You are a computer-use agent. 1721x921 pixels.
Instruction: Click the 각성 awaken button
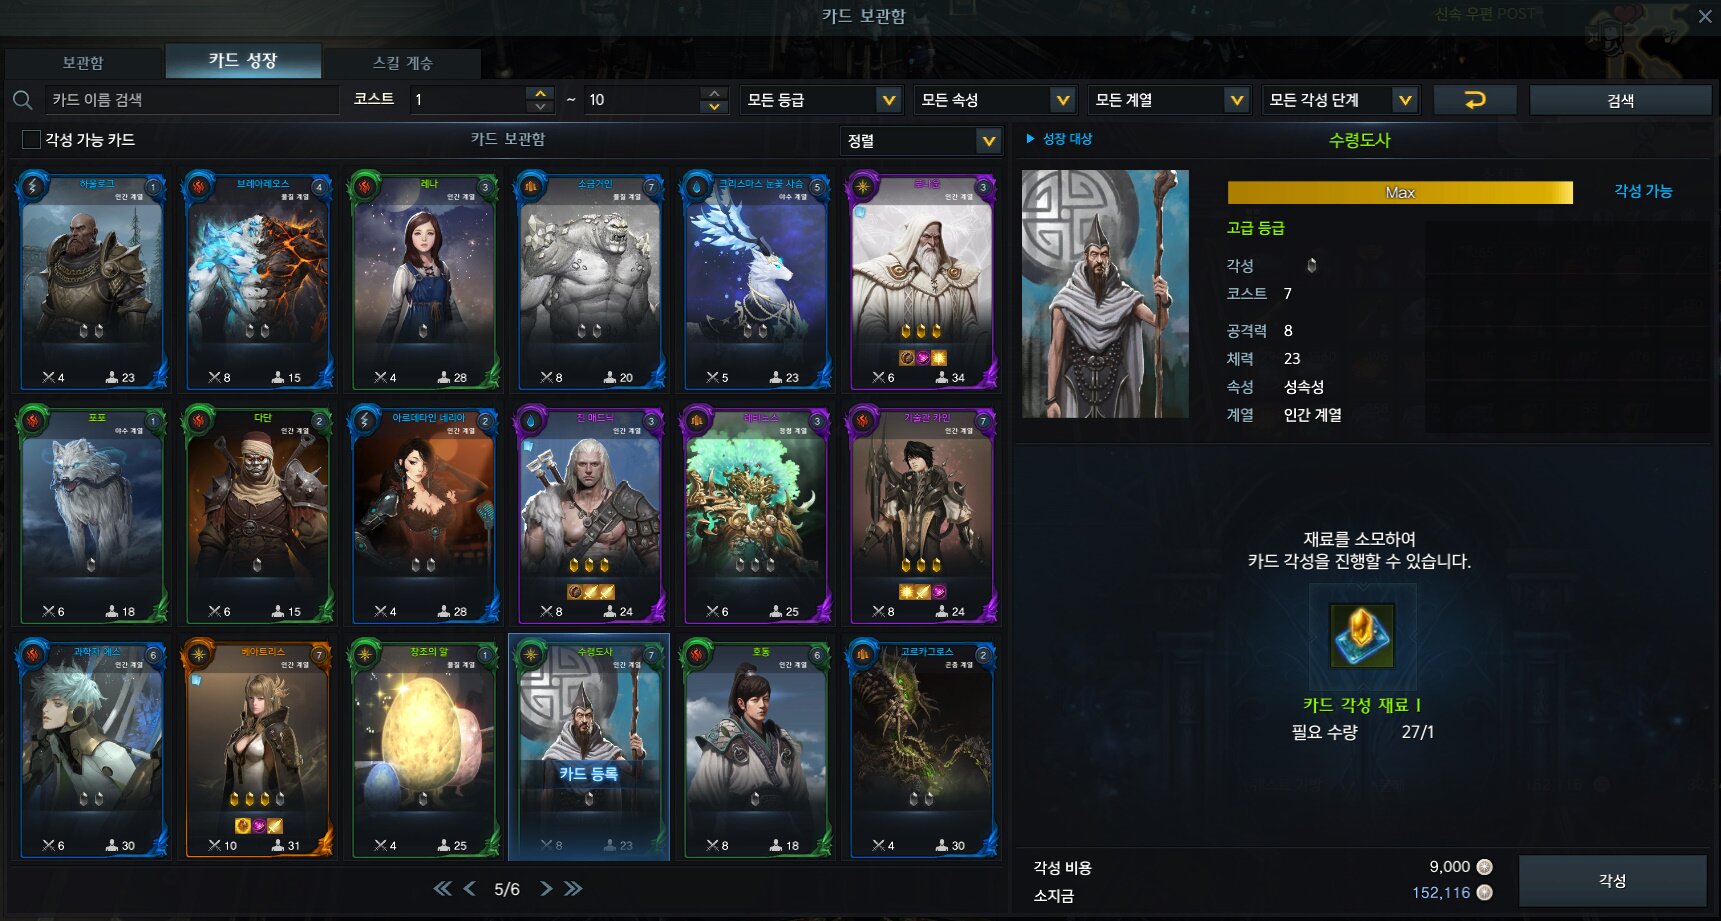tap(1612, 880)
